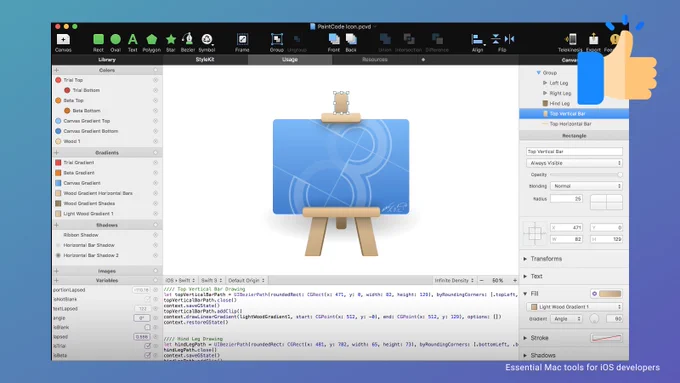Click the Ungroup toolbar icon
The width and height of the screenshot is (680, 383).
(x=297, y=43)
